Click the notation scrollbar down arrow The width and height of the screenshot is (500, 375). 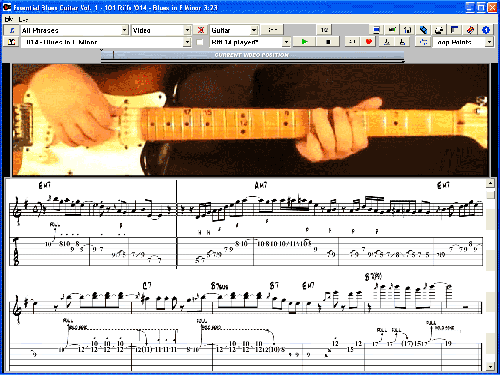coord(490,366)
